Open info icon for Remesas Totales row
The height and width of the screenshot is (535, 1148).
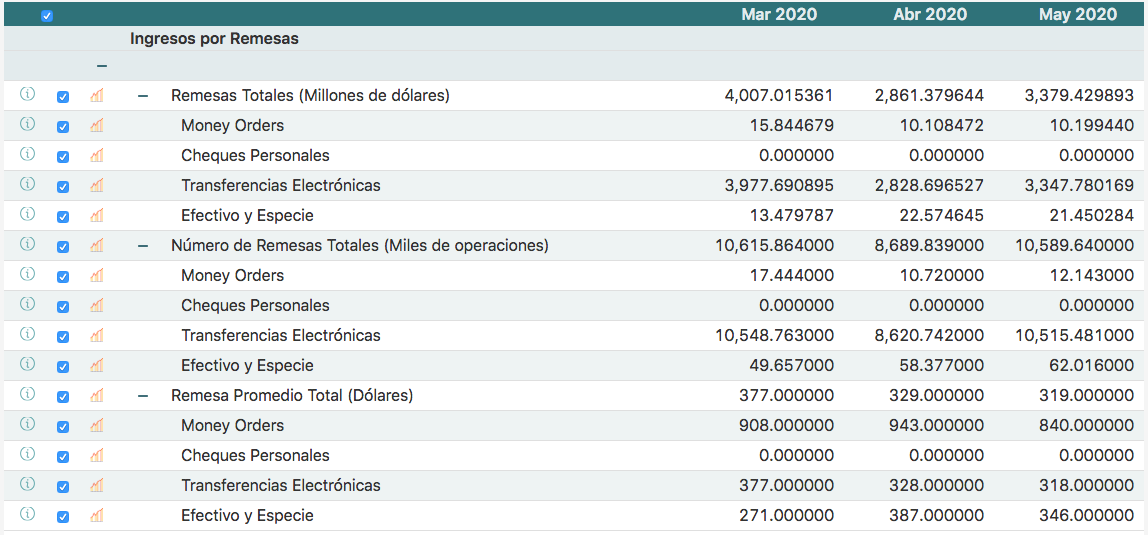pos(27,94)
